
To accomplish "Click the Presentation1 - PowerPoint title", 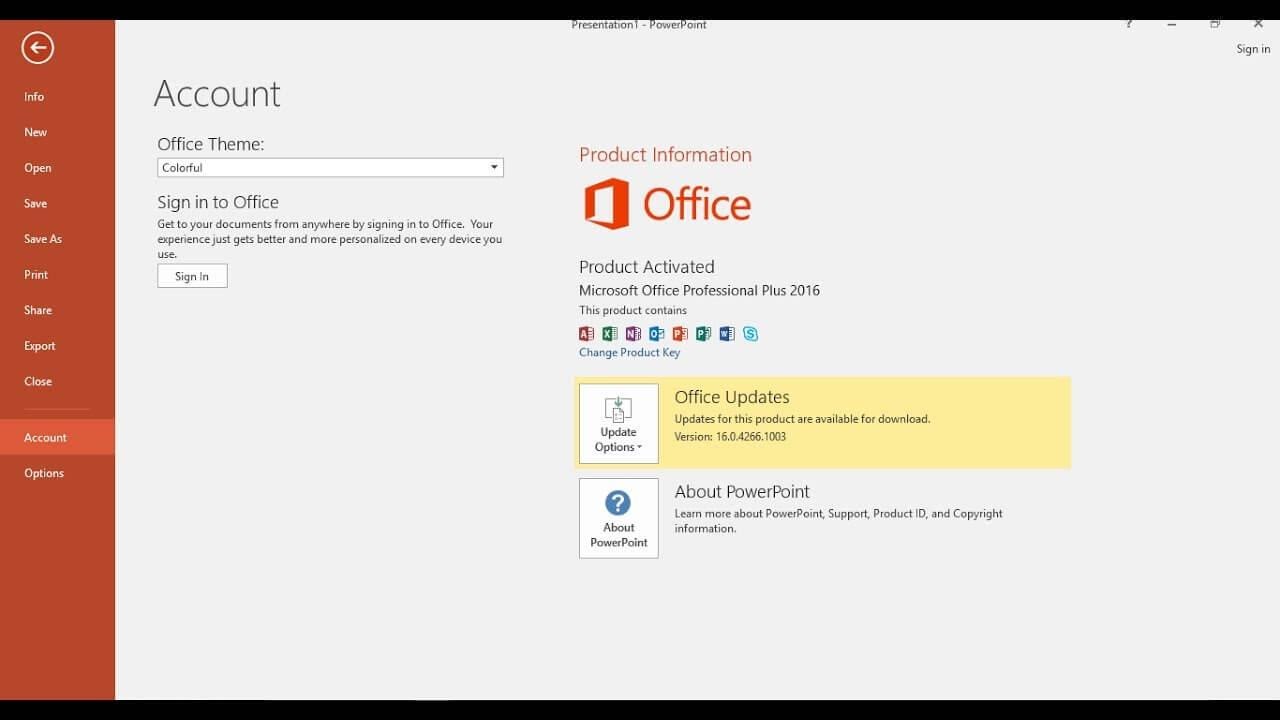I will click(x=639, y=25).
